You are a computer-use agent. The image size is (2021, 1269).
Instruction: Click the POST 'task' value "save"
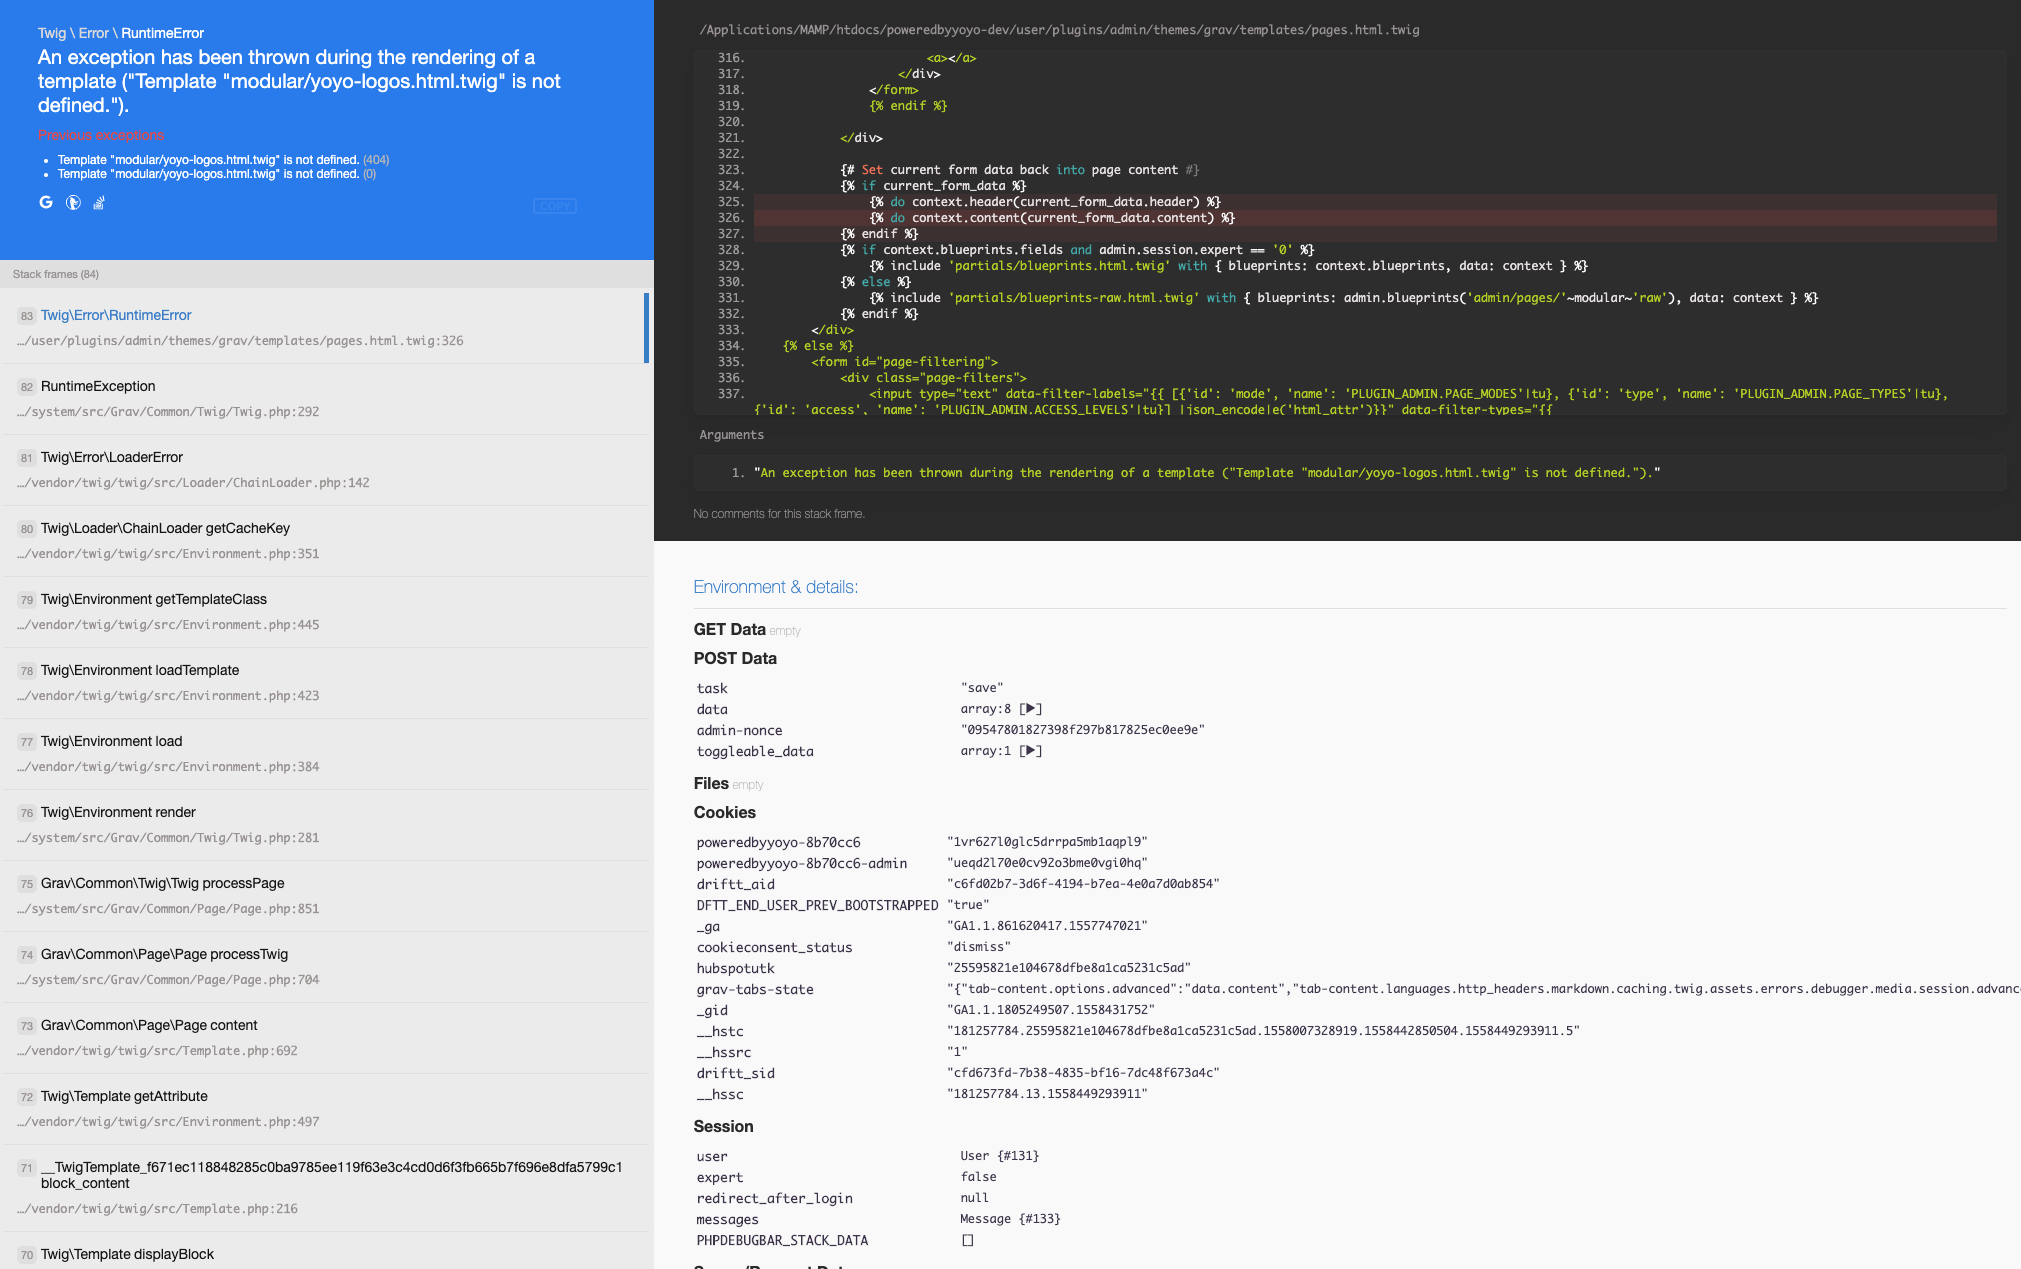[x=982, y=688]
